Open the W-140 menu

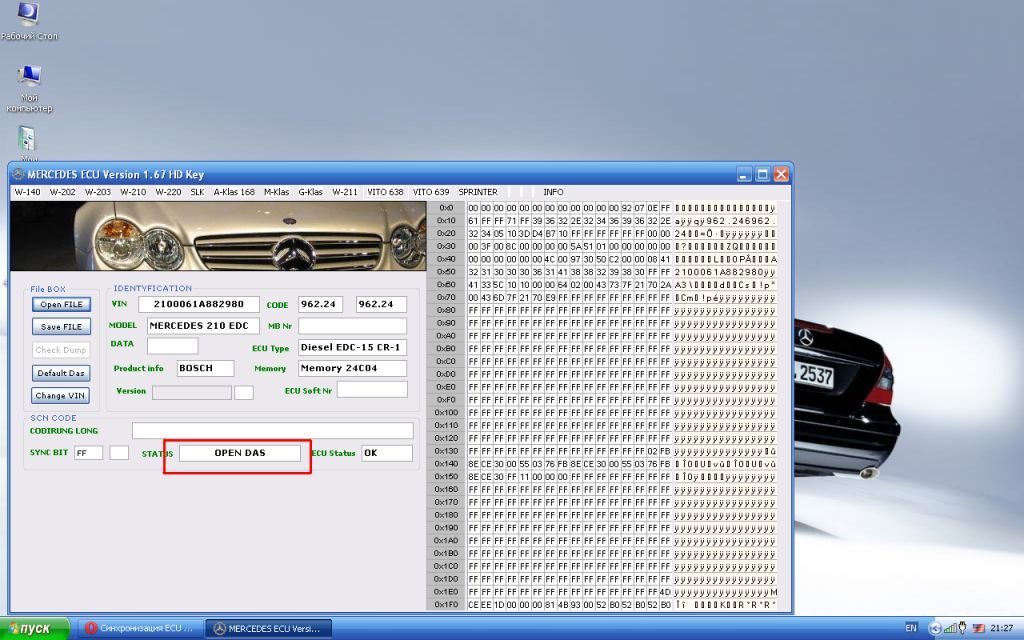pos(27,192)
